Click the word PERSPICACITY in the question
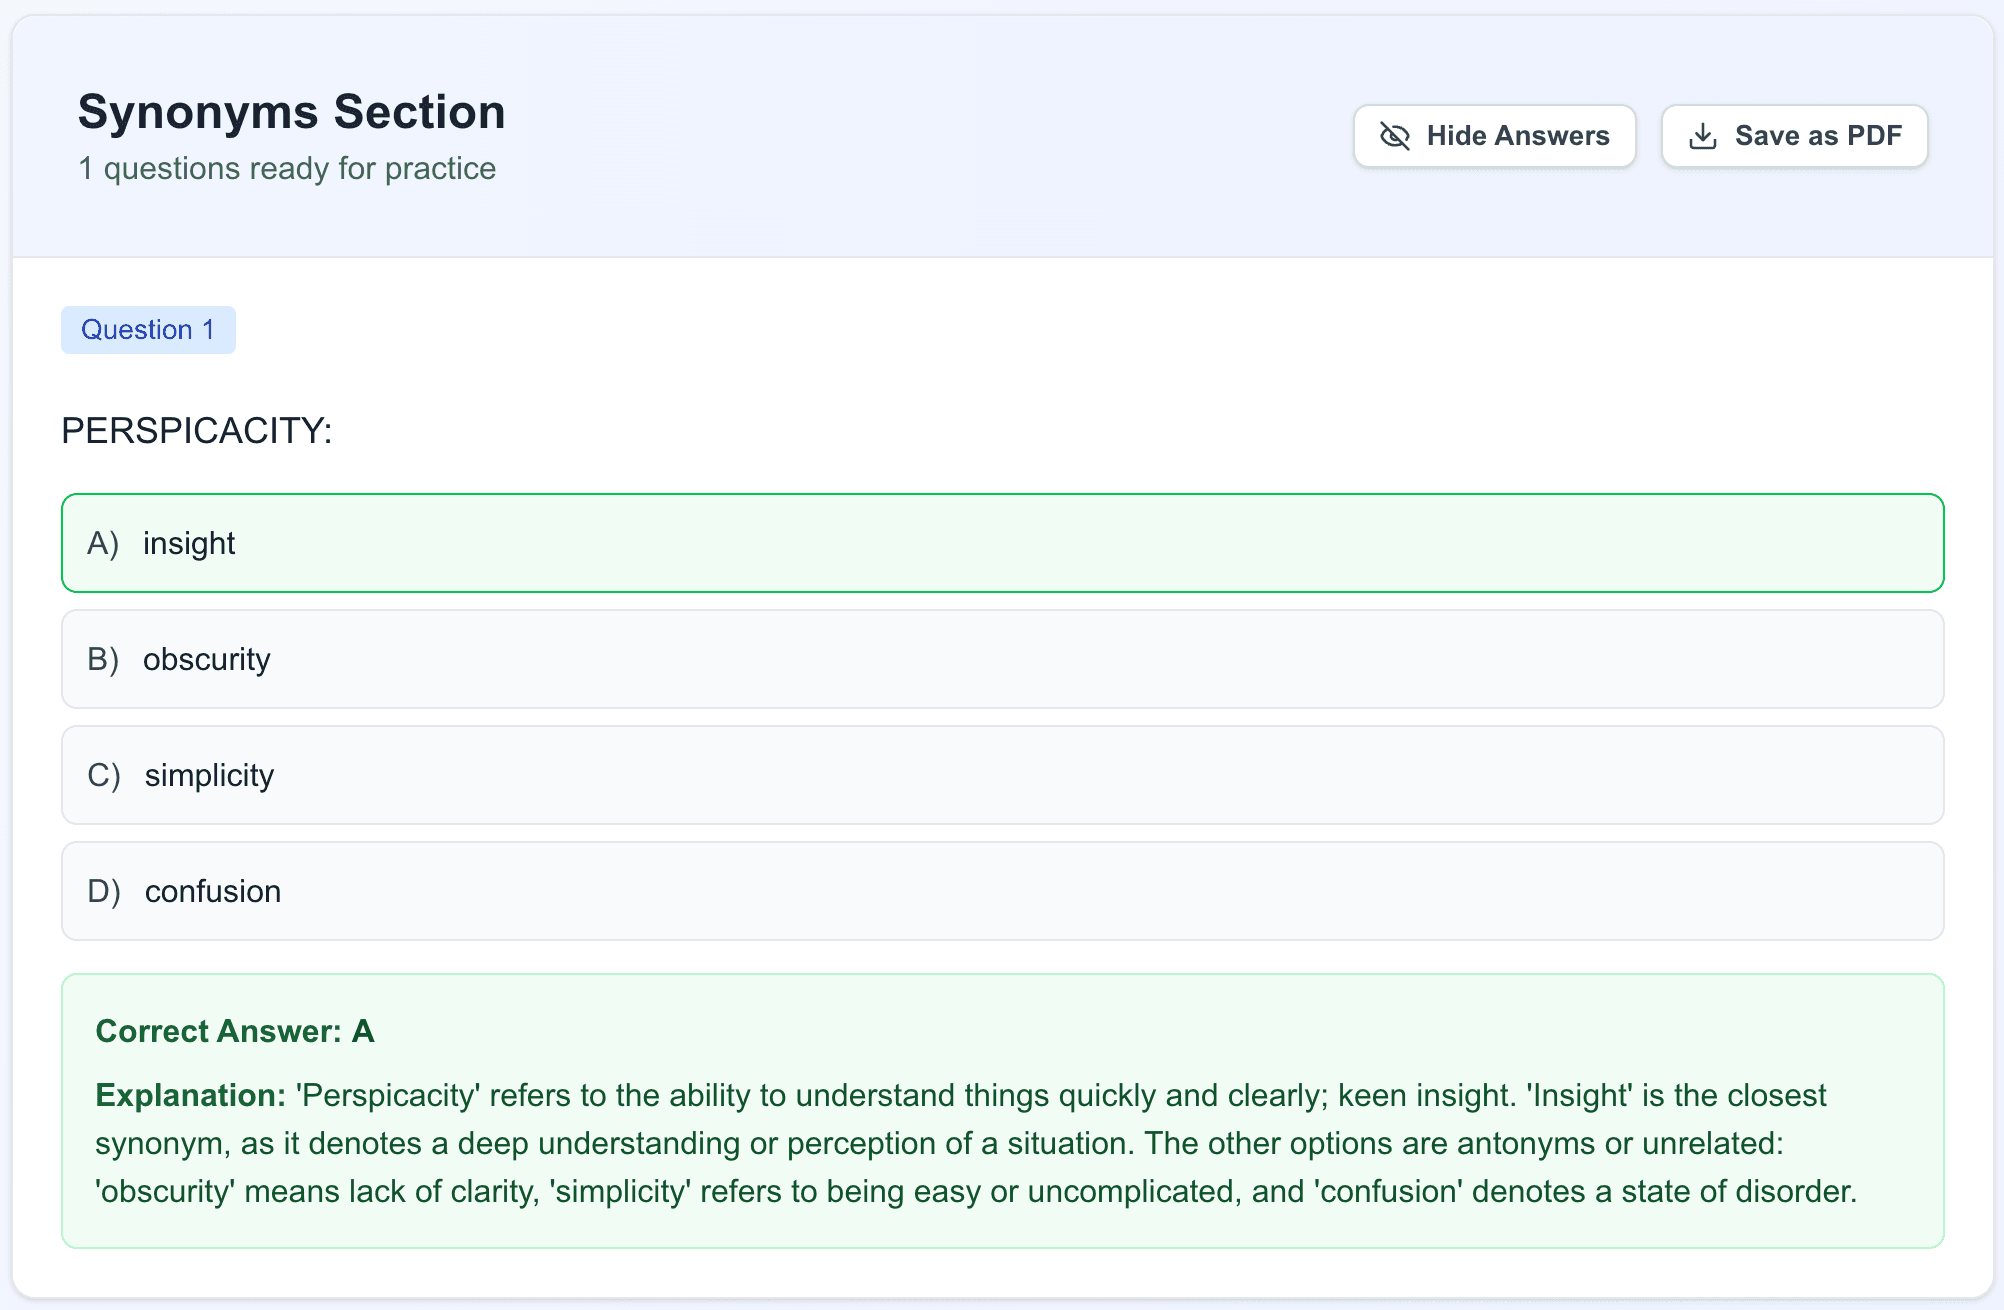The image size is (2004, 1310). tap(195, 431)
